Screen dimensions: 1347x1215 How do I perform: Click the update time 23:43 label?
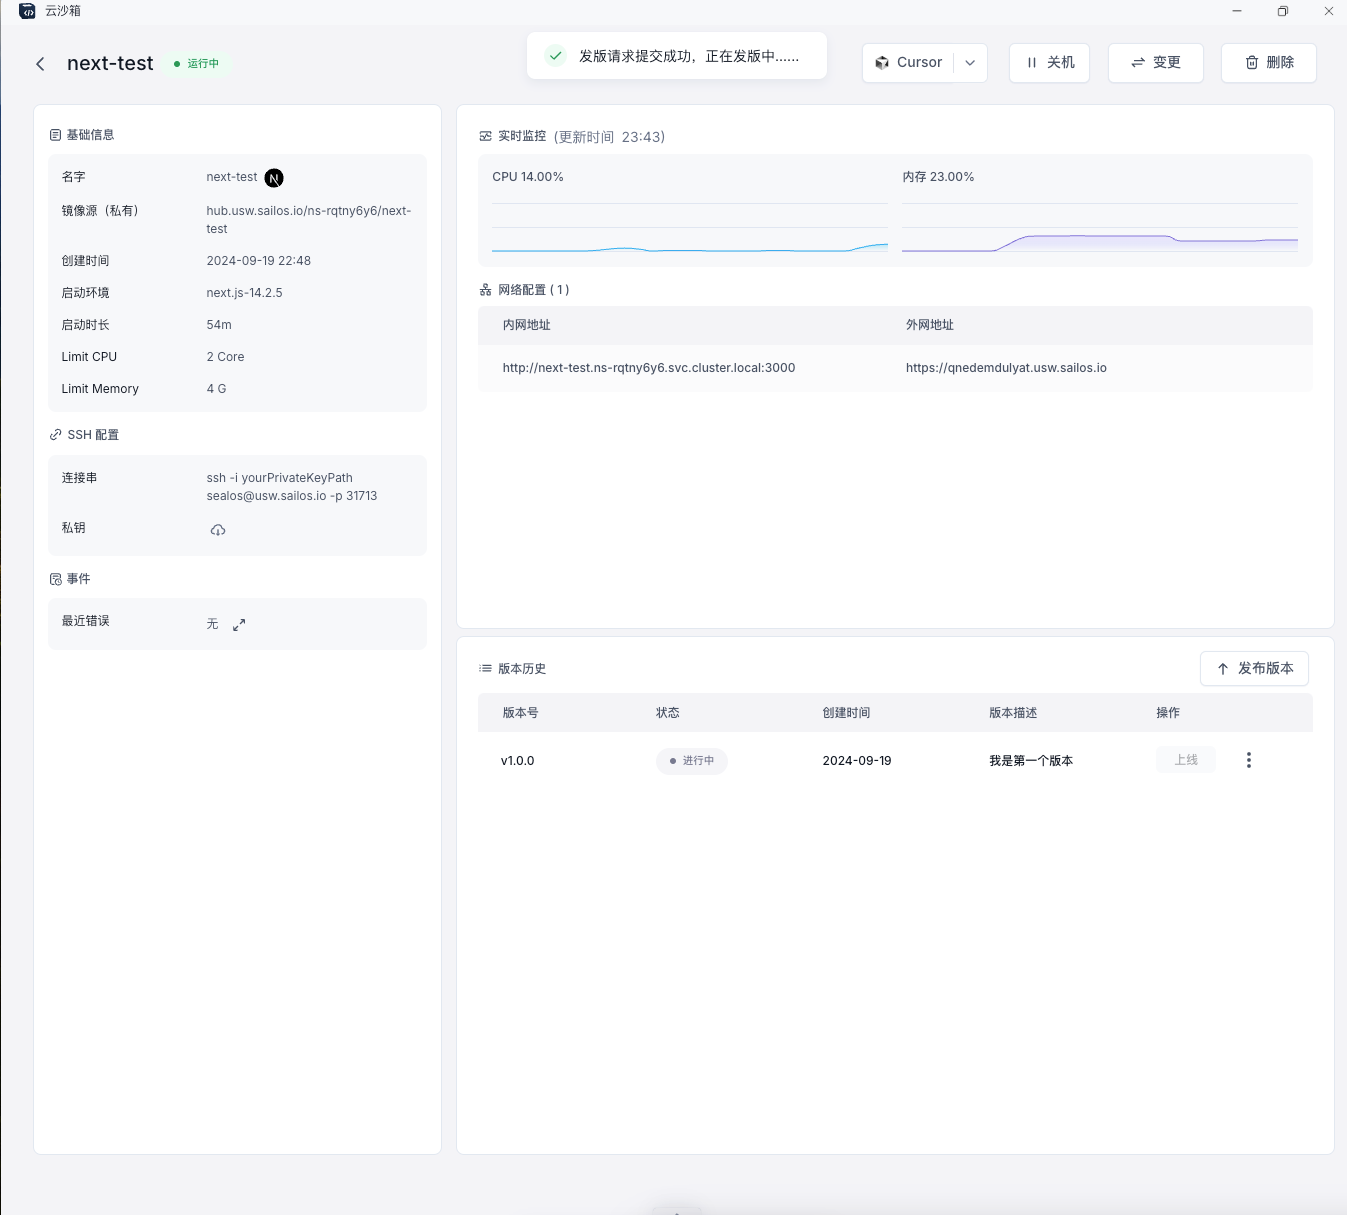[609, 137]
